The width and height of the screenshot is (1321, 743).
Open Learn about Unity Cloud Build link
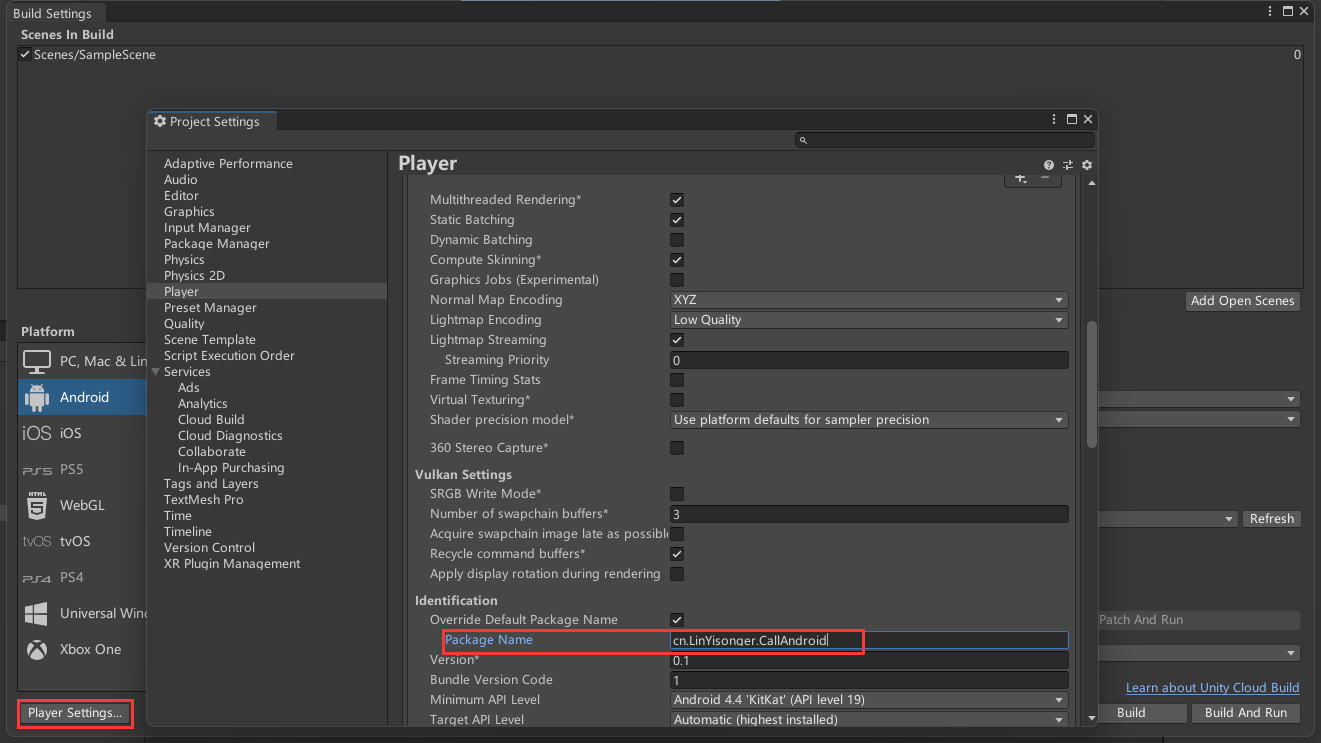[1213, 687]
